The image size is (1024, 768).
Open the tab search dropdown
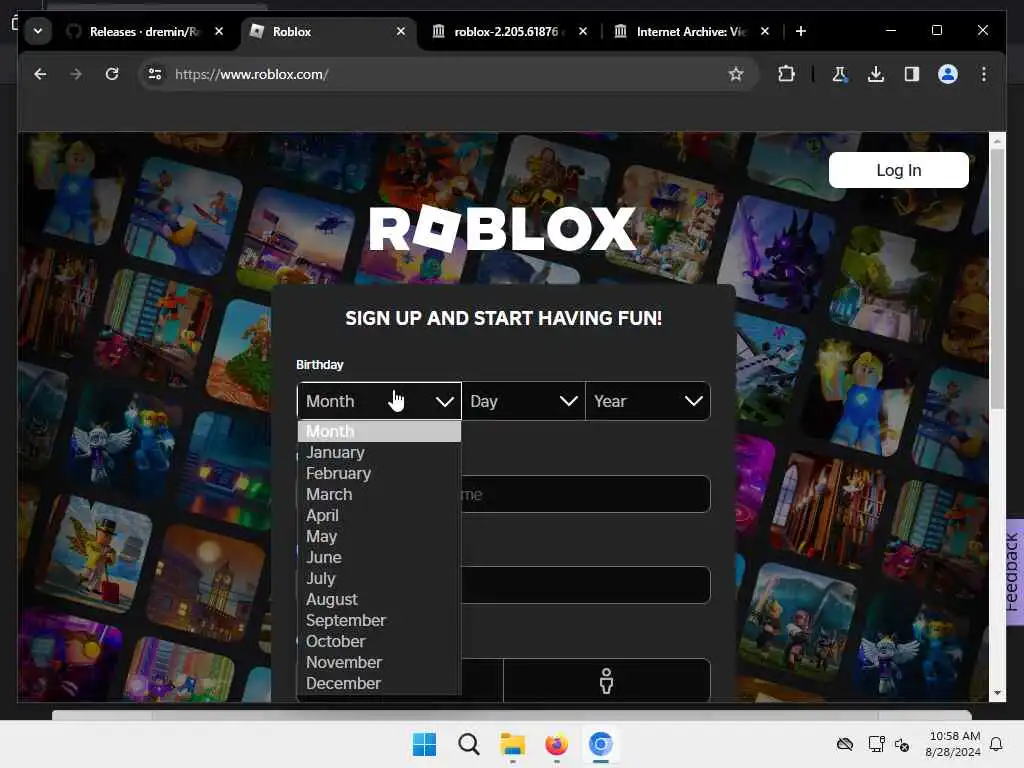(38, 31)
